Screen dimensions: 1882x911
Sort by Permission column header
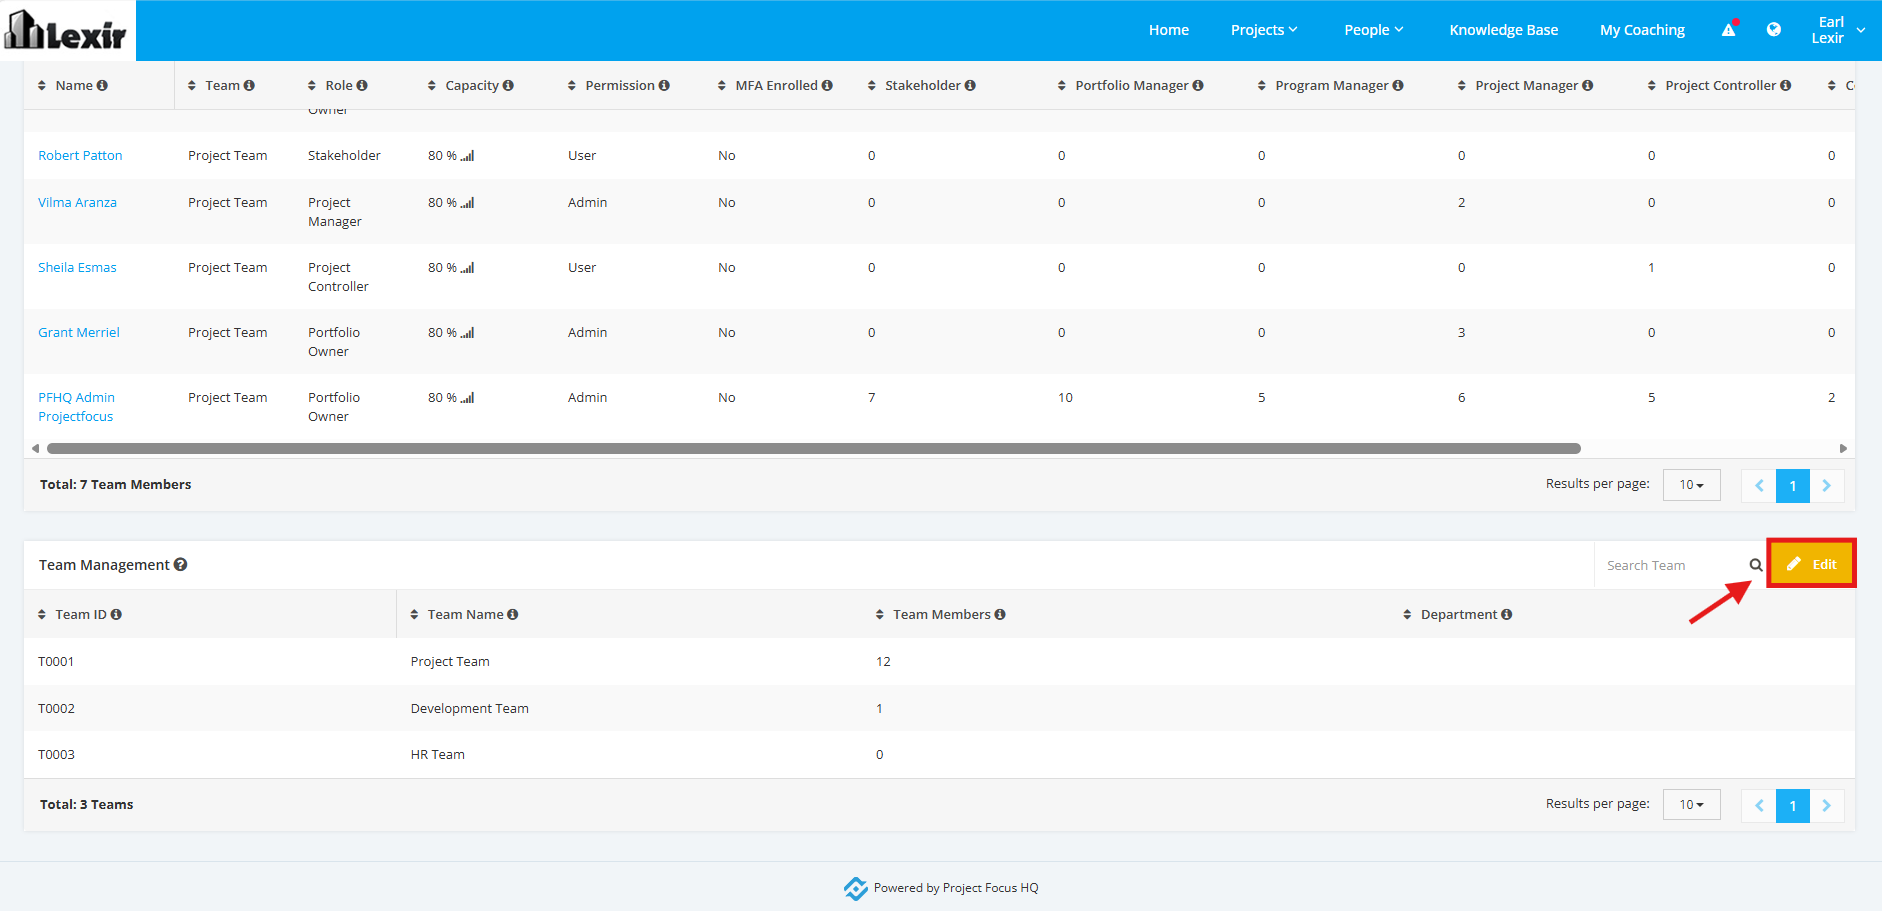tap(618, 86)
